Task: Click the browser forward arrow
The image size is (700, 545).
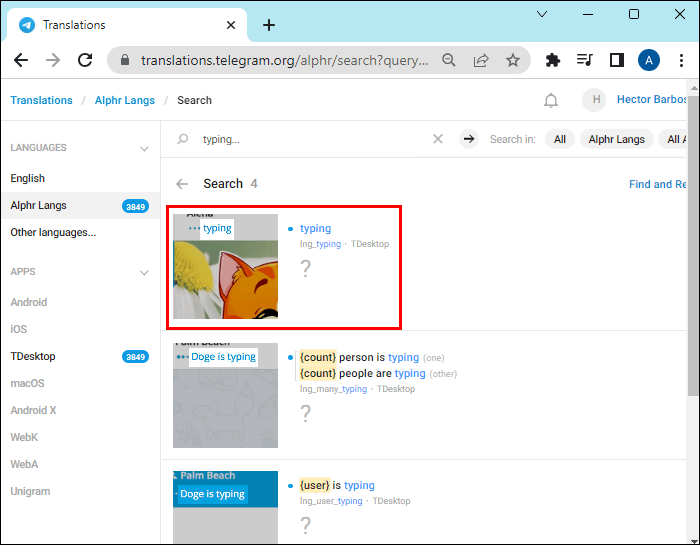Action: (x=53, y=60)
